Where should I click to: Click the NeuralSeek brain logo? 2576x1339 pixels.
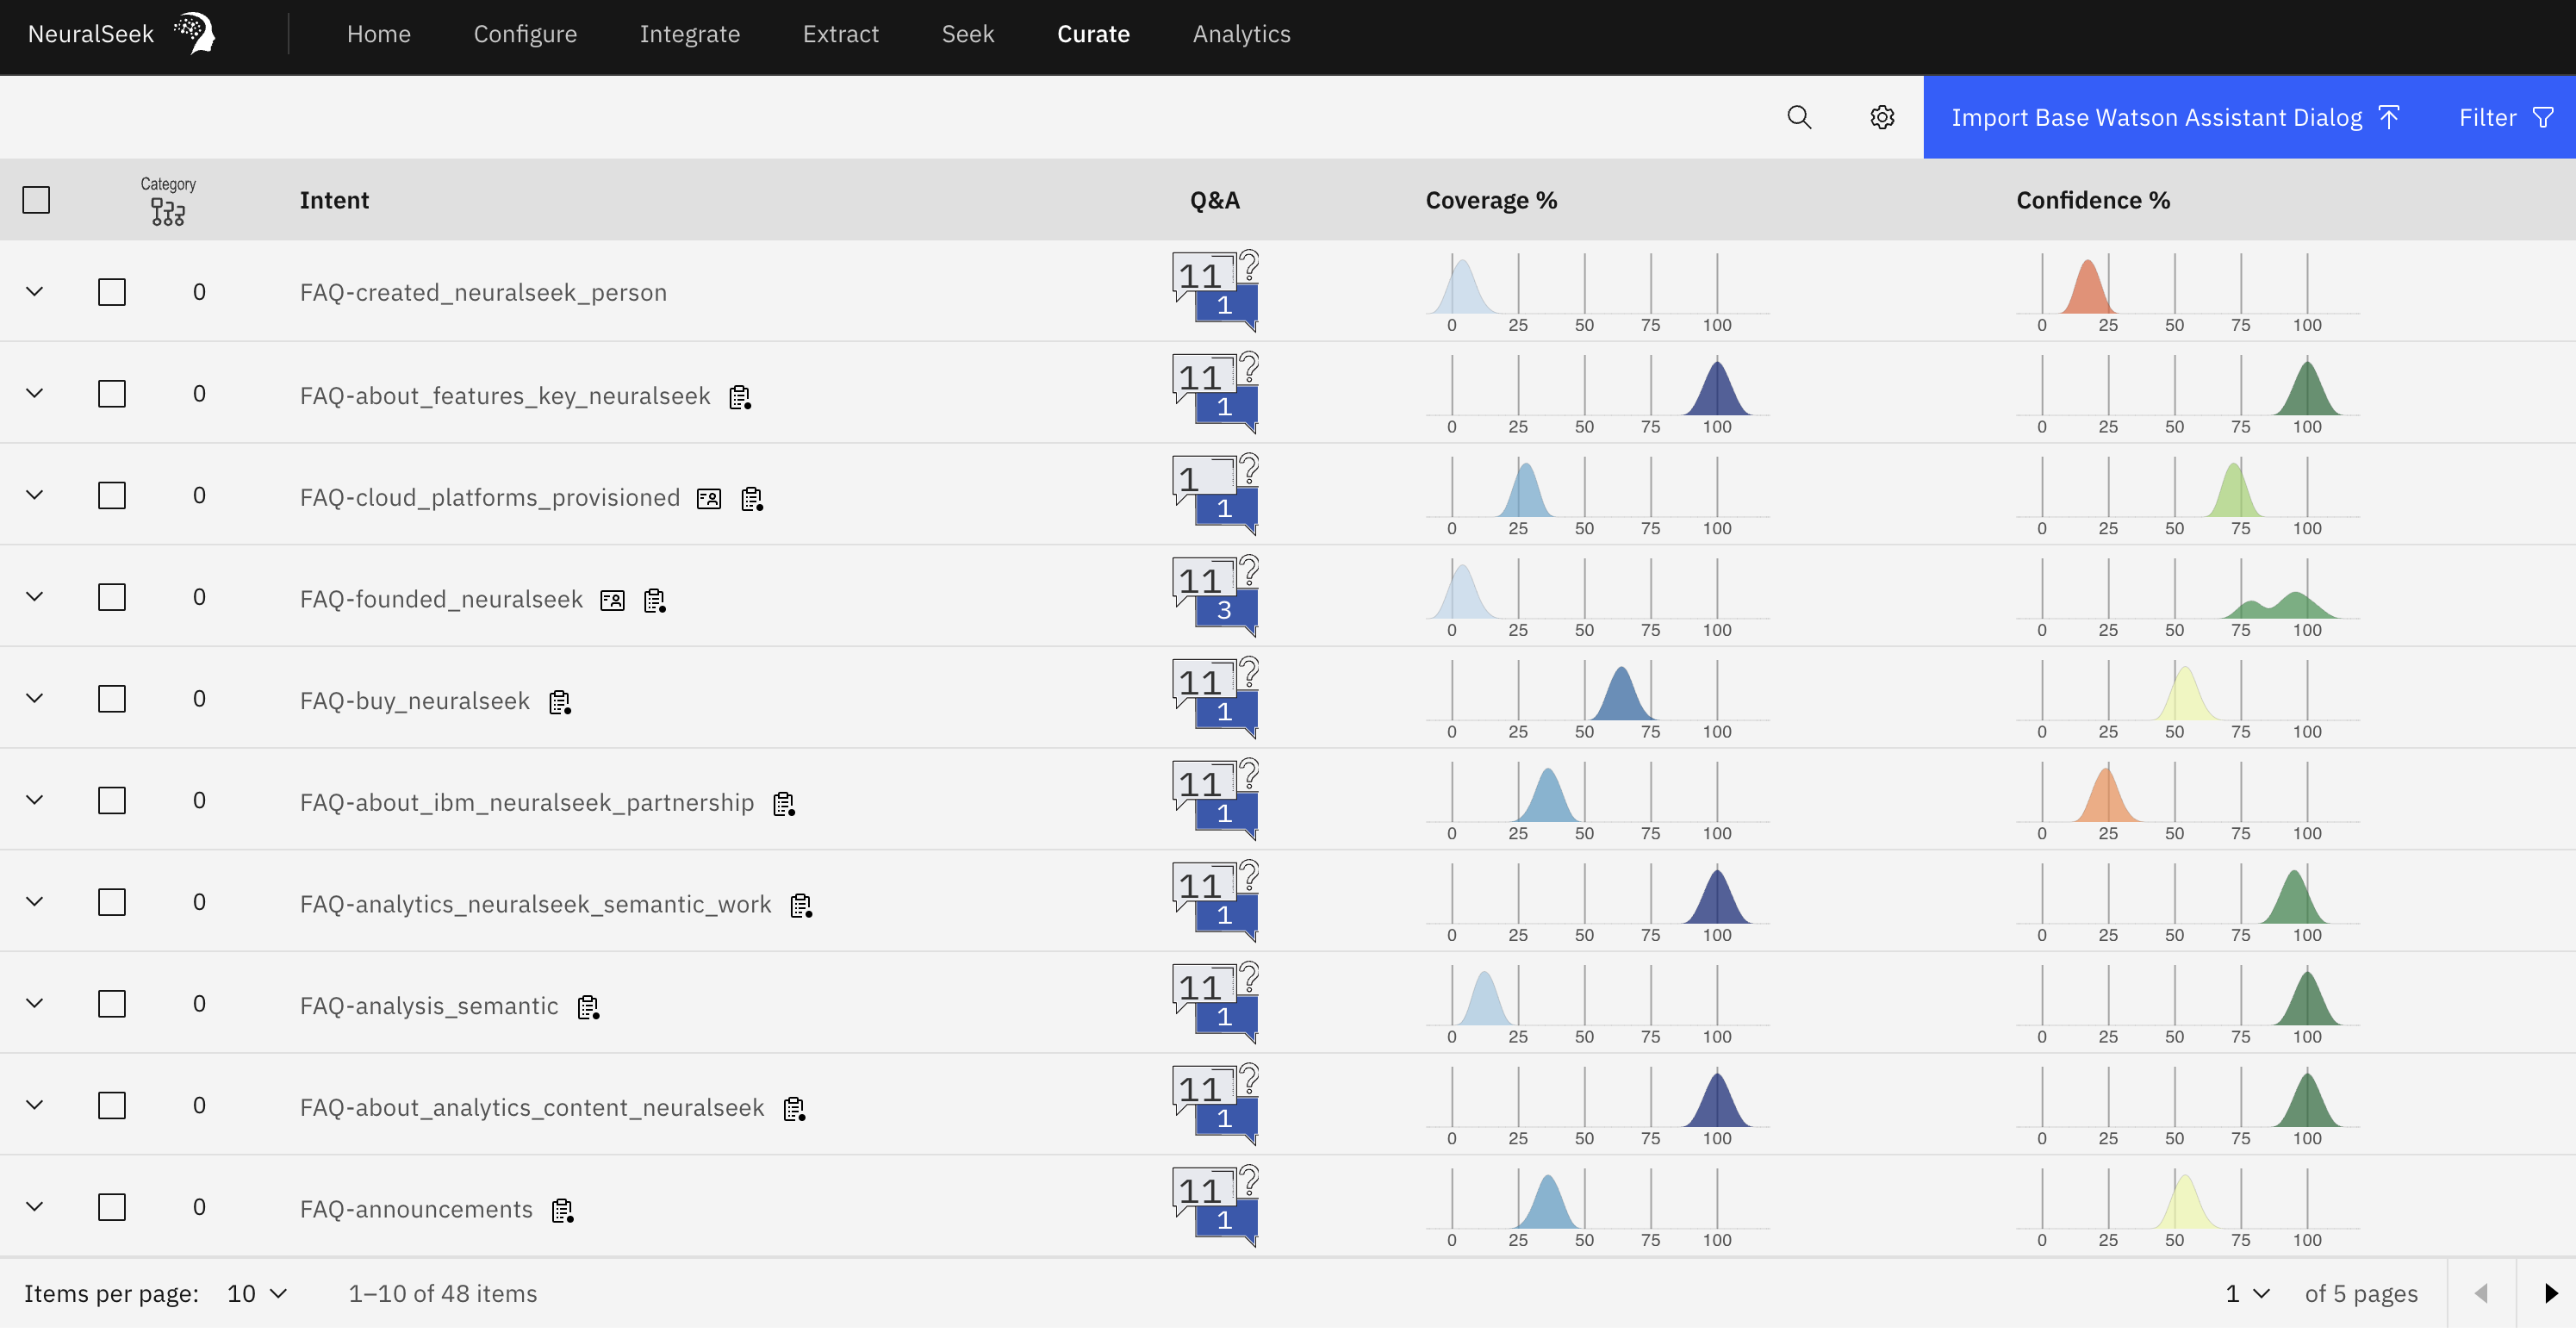(195, 33)
